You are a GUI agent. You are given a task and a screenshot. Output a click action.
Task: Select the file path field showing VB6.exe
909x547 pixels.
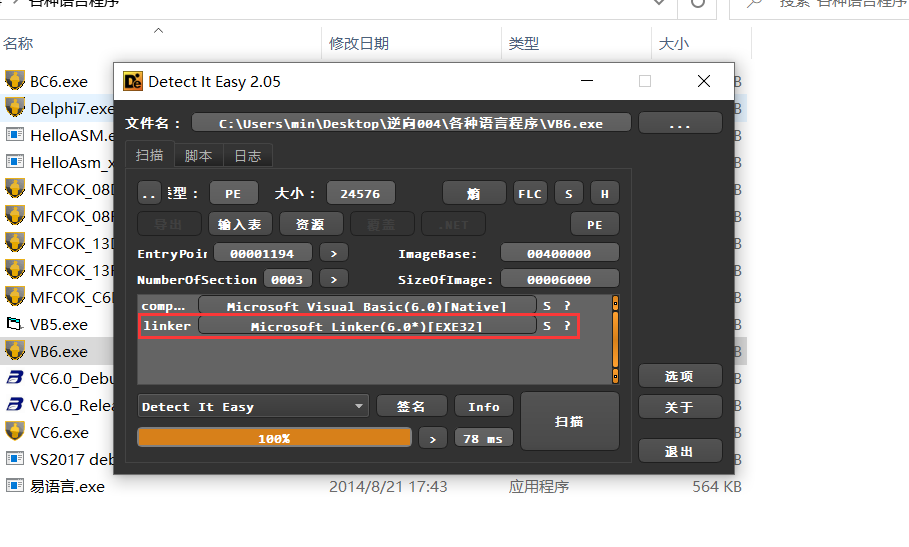(411, 123)
